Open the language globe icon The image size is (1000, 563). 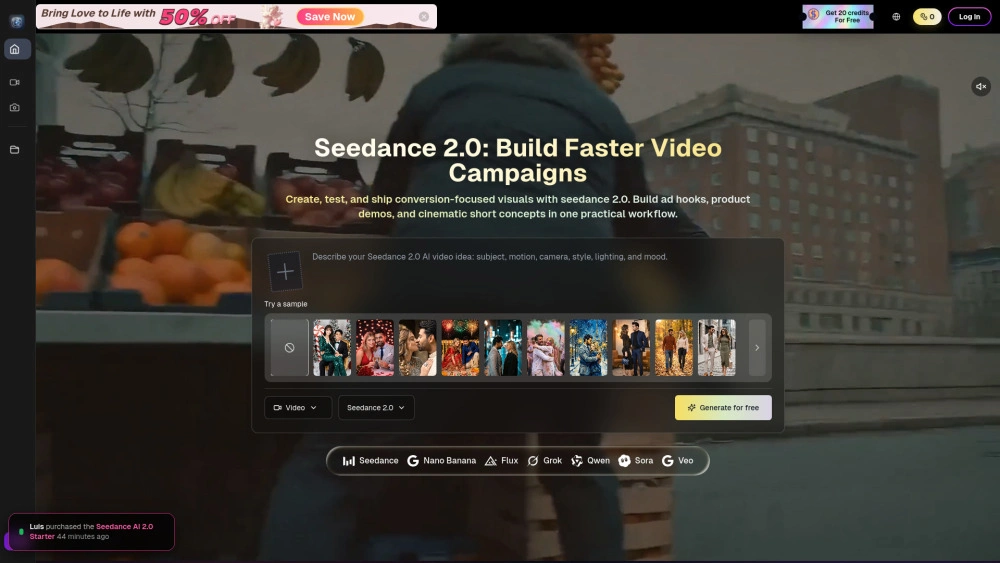896,17
